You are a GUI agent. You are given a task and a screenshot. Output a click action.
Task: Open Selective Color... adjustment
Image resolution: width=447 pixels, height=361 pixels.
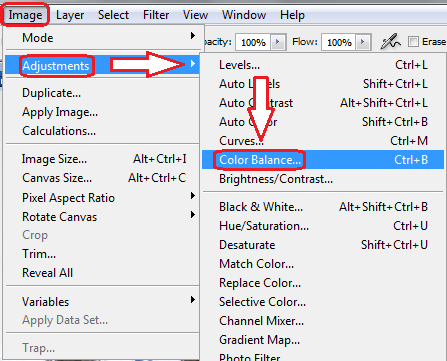coord(323,302)
